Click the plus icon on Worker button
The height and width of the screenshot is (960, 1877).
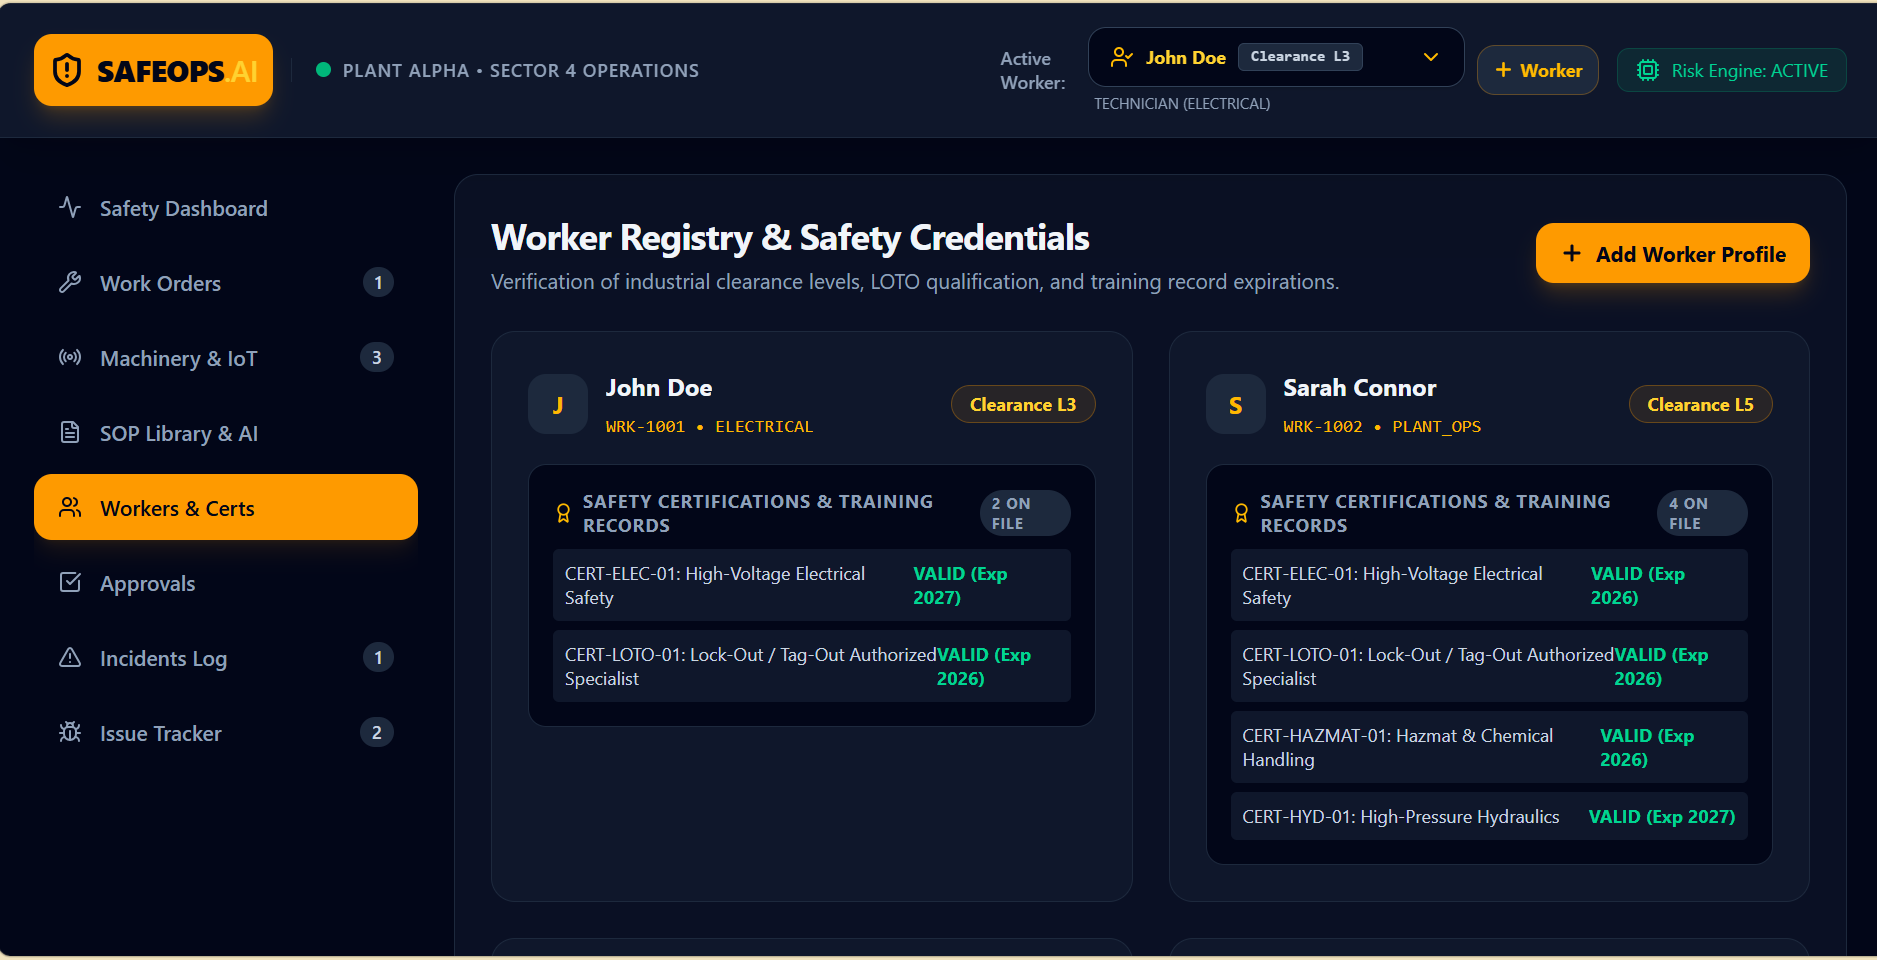coord(1503,70)
